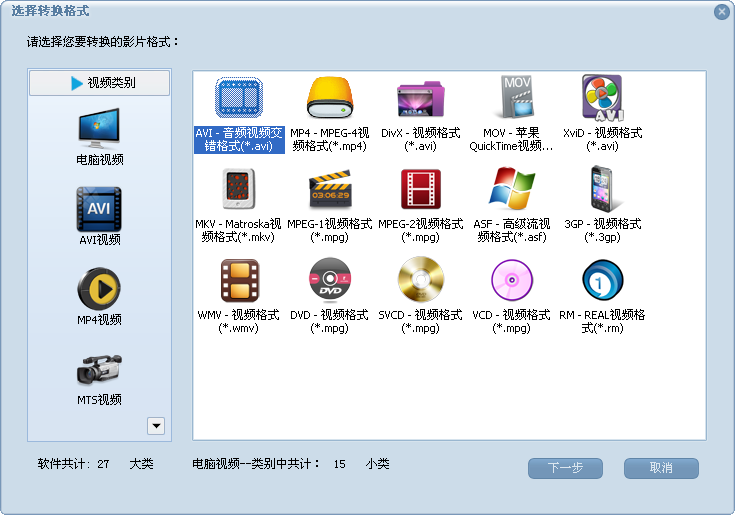Choose VCD video format disc icon

pyautogui.click(x=511, y=280)
